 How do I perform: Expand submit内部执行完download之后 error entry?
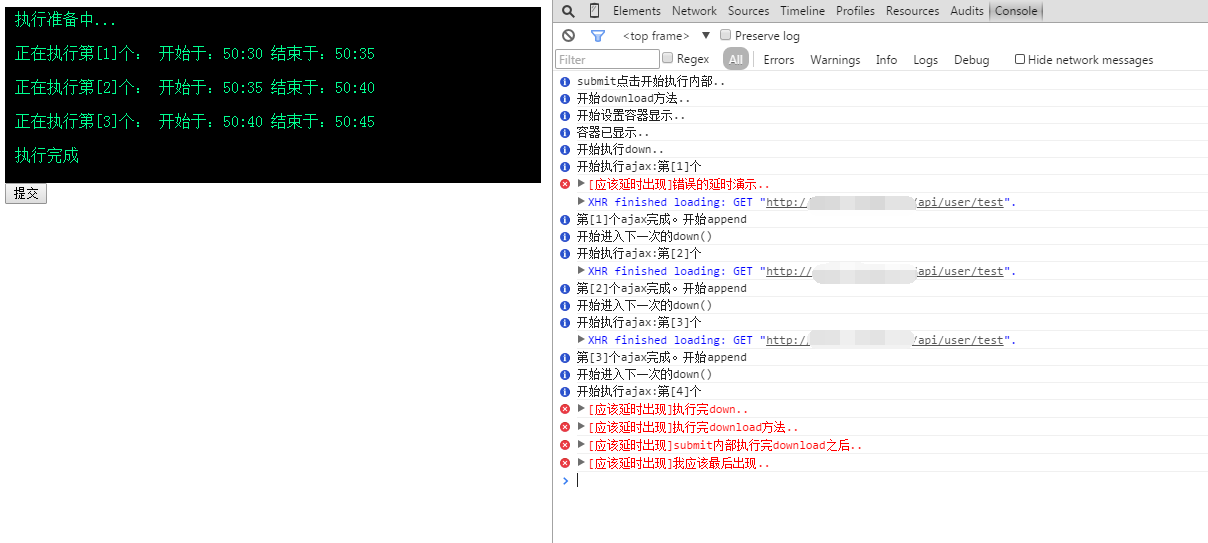point(582,445)
